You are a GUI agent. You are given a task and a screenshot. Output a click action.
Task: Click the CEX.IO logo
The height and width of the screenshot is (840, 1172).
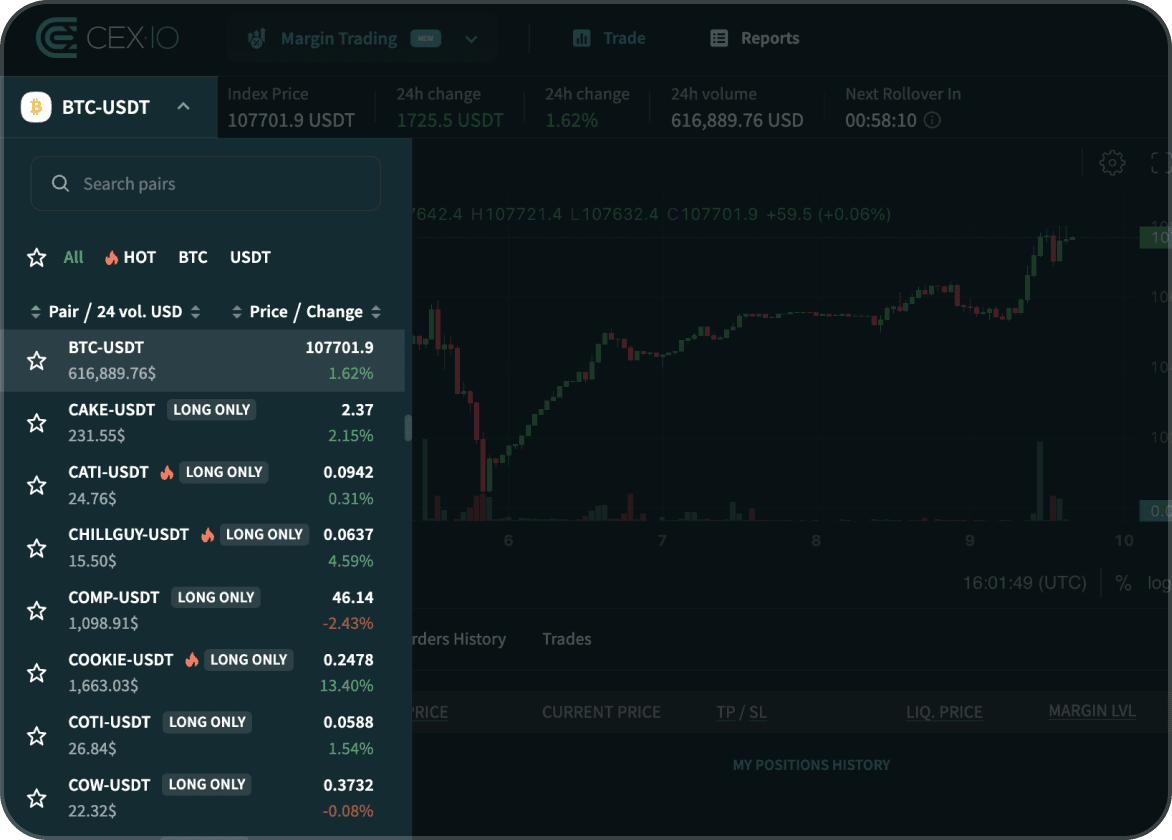click(x=108, y=37)
